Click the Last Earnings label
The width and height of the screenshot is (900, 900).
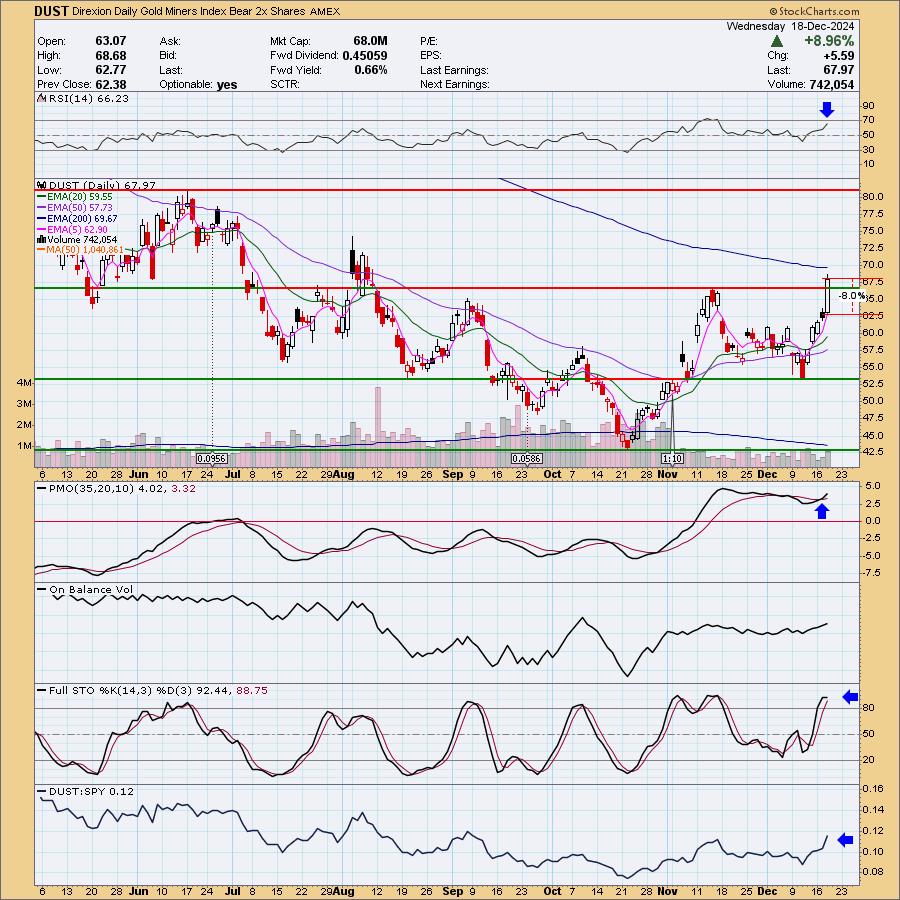tap(454, 70)
